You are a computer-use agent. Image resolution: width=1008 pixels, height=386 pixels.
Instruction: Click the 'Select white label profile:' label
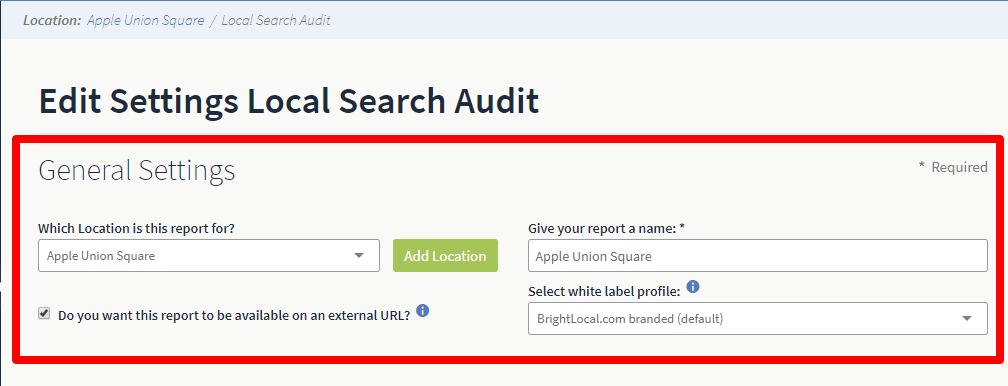(604, 291)
